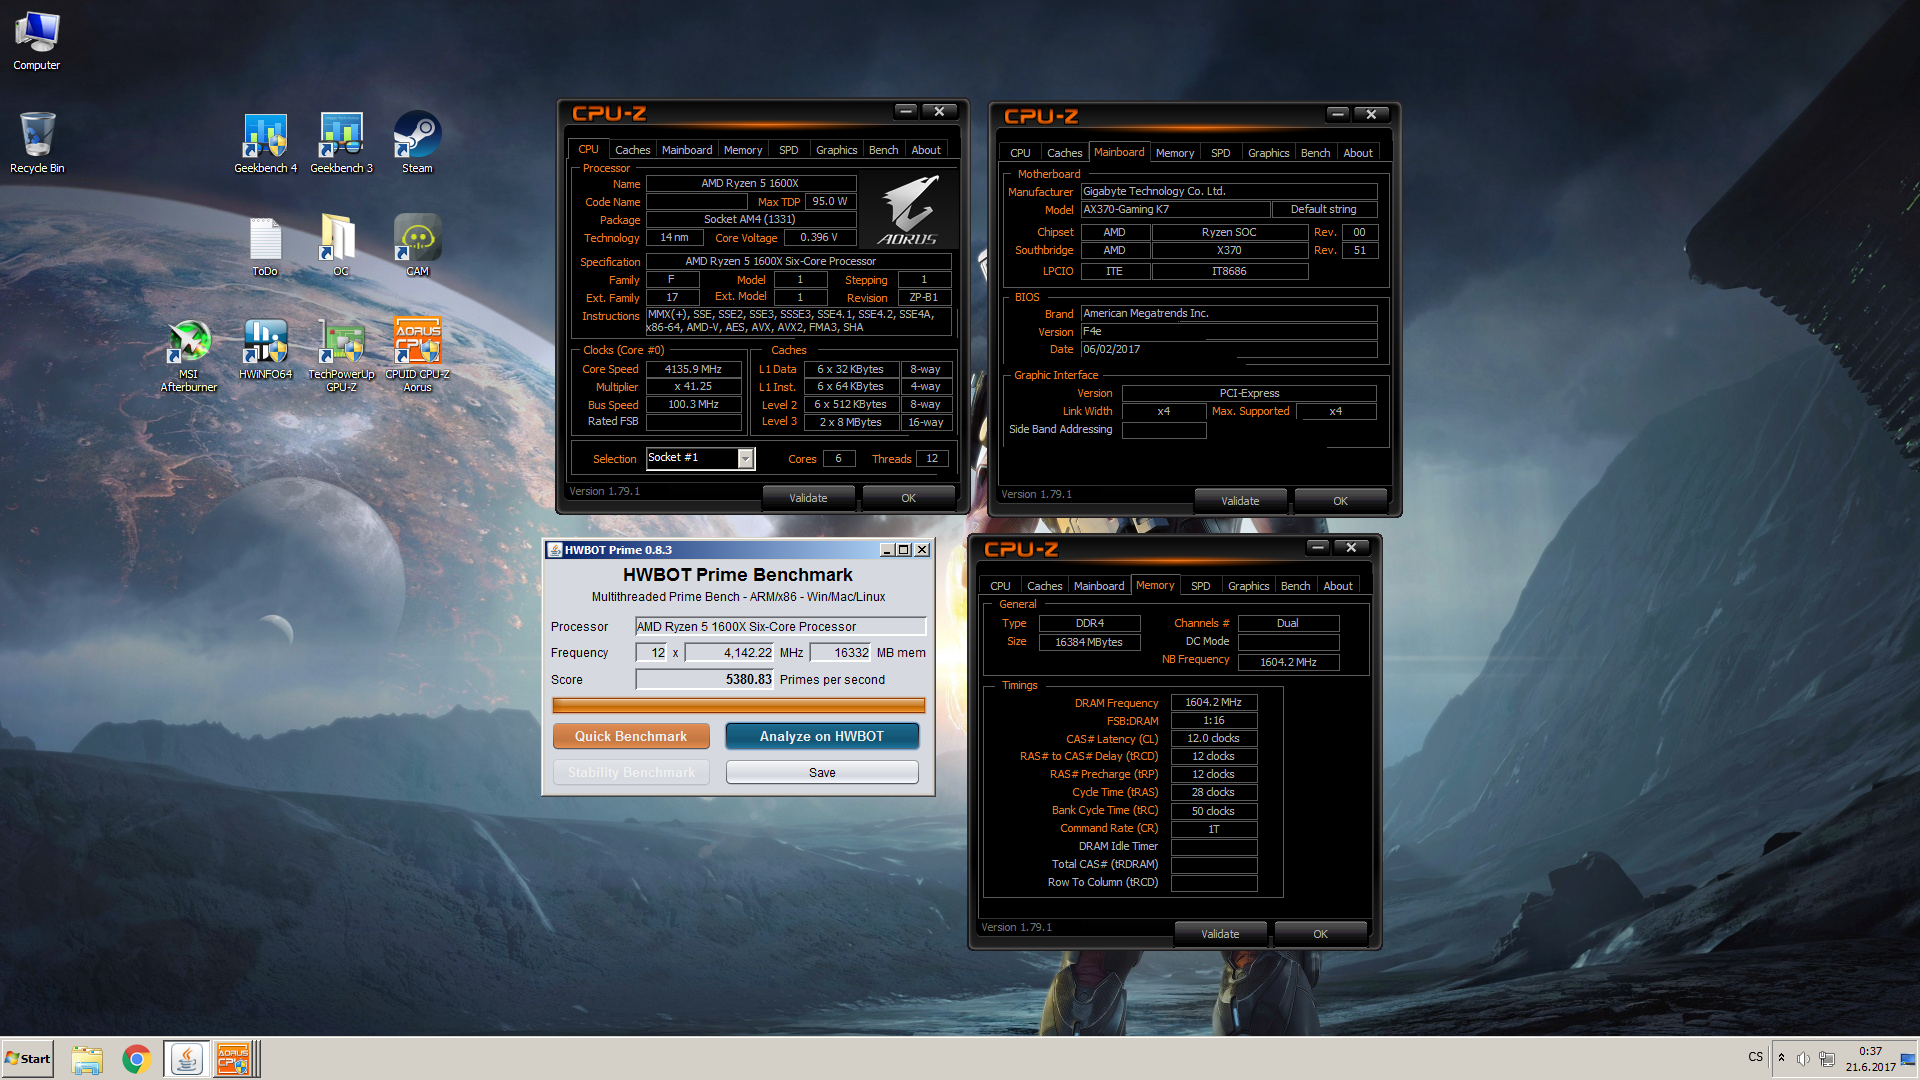Switch to Caches tab in CPU window

pyautogui.click(x=632, y=150)
